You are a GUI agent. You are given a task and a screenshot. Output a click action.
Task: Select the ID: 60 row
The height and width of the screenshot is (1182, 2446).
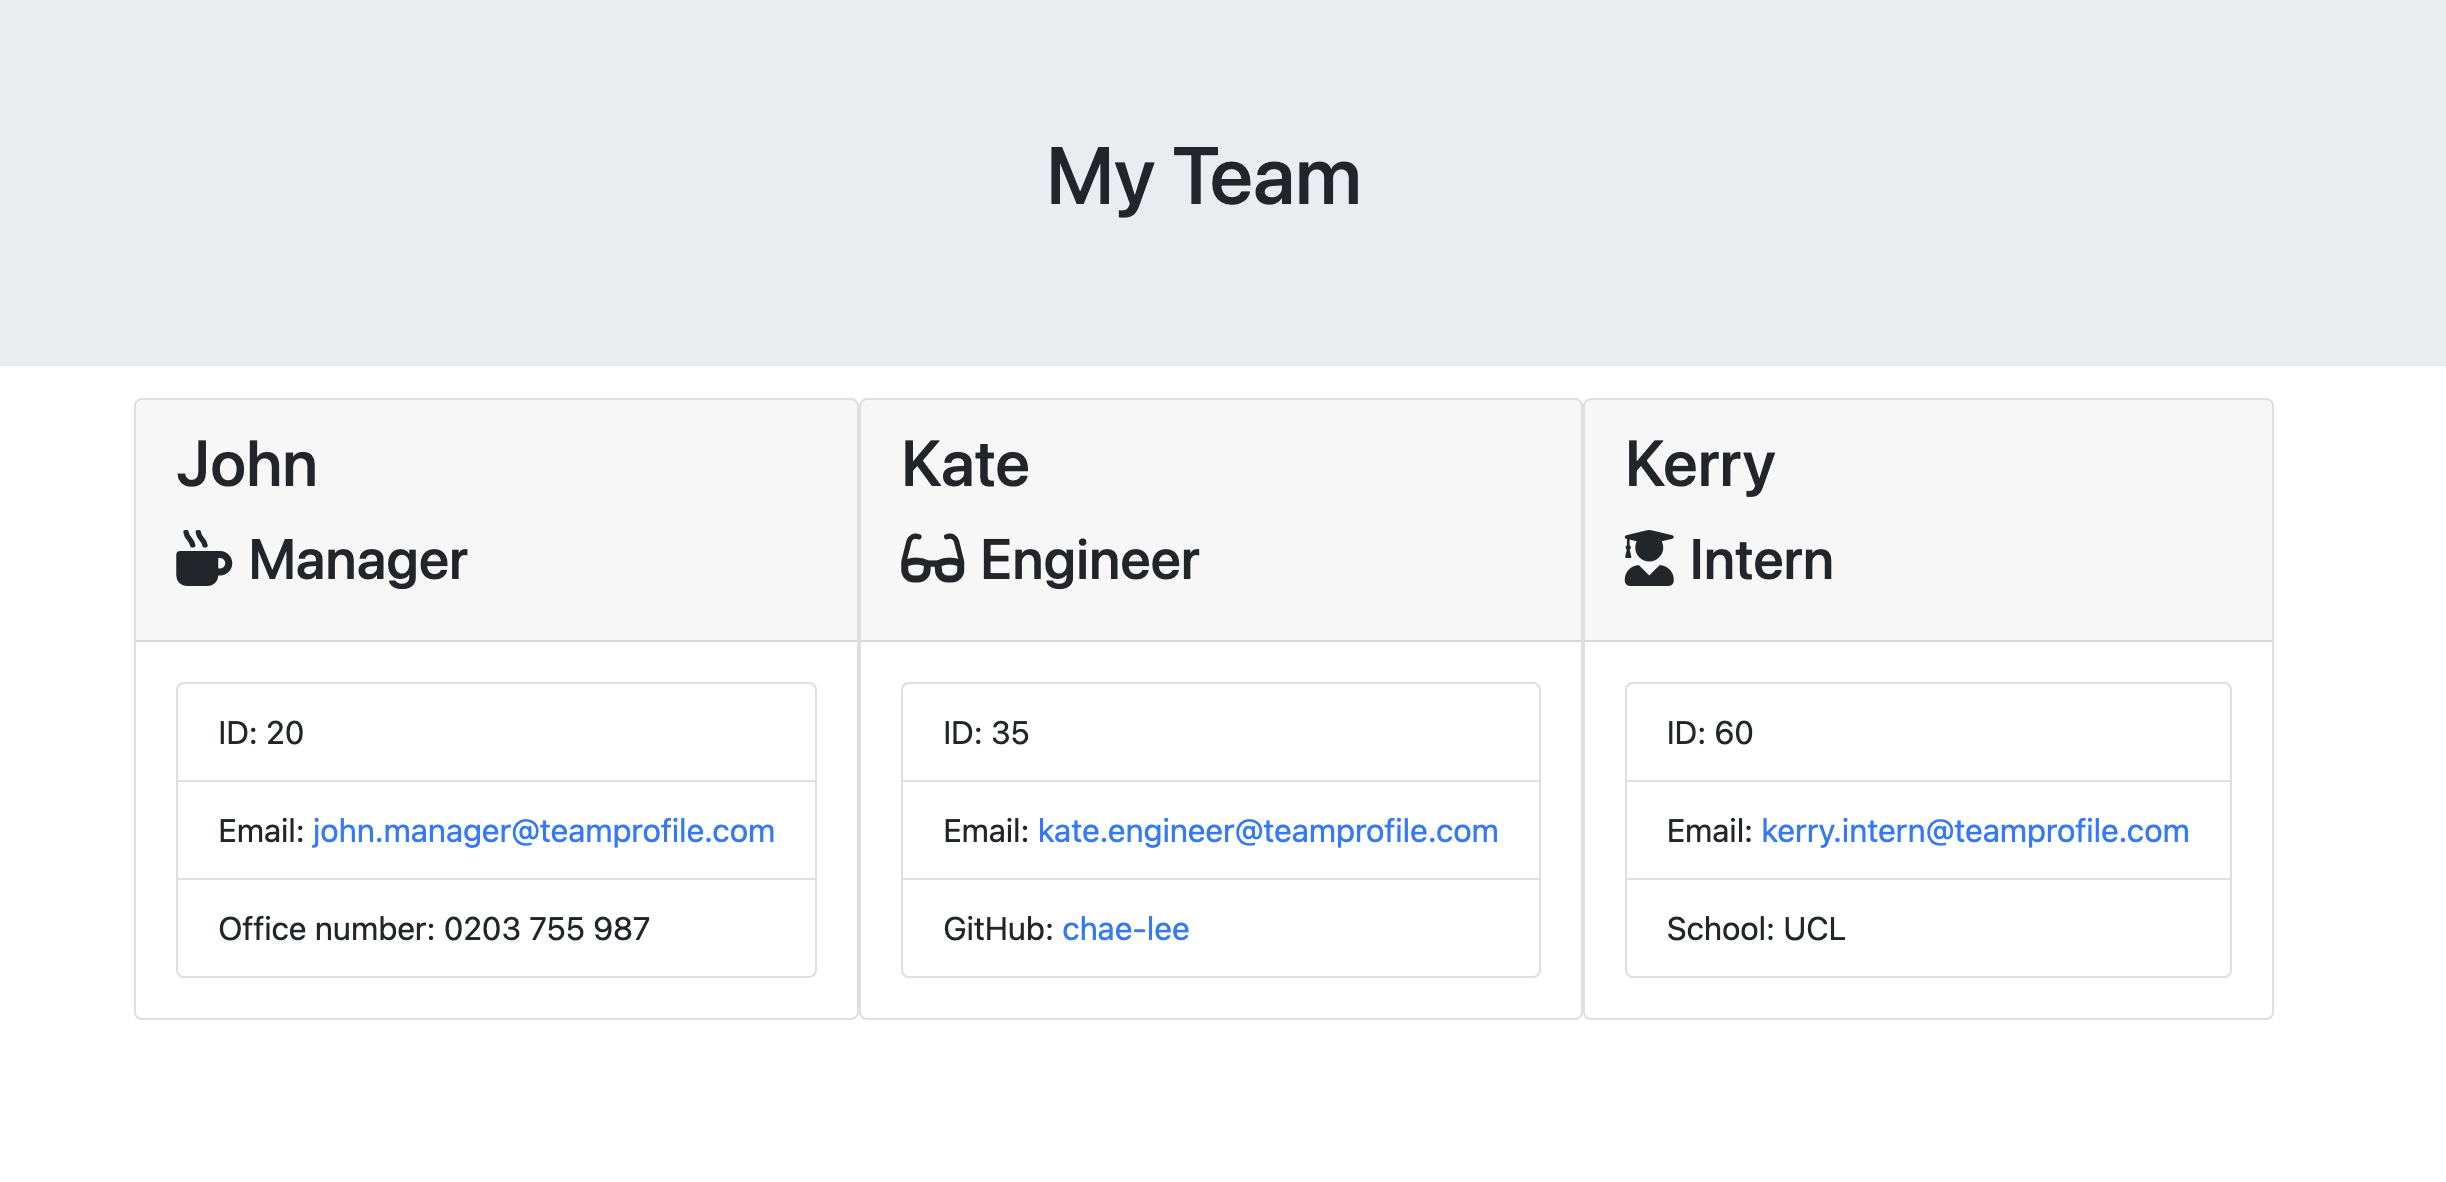(x=1928, y=733)
